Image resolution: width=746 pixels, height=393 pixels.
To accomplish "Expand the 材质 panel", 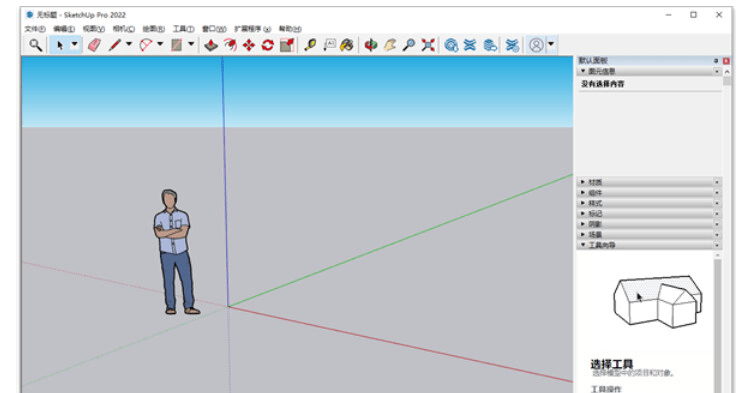I will point(583,182).
